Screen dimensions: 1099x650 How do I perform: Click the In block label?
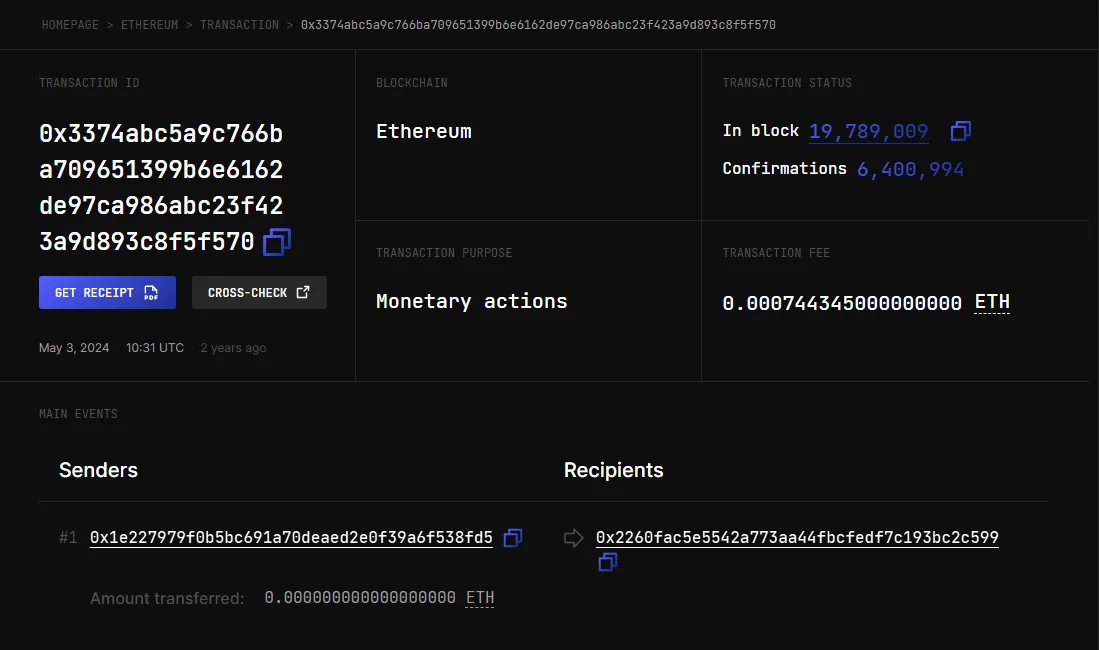(760, 130)
